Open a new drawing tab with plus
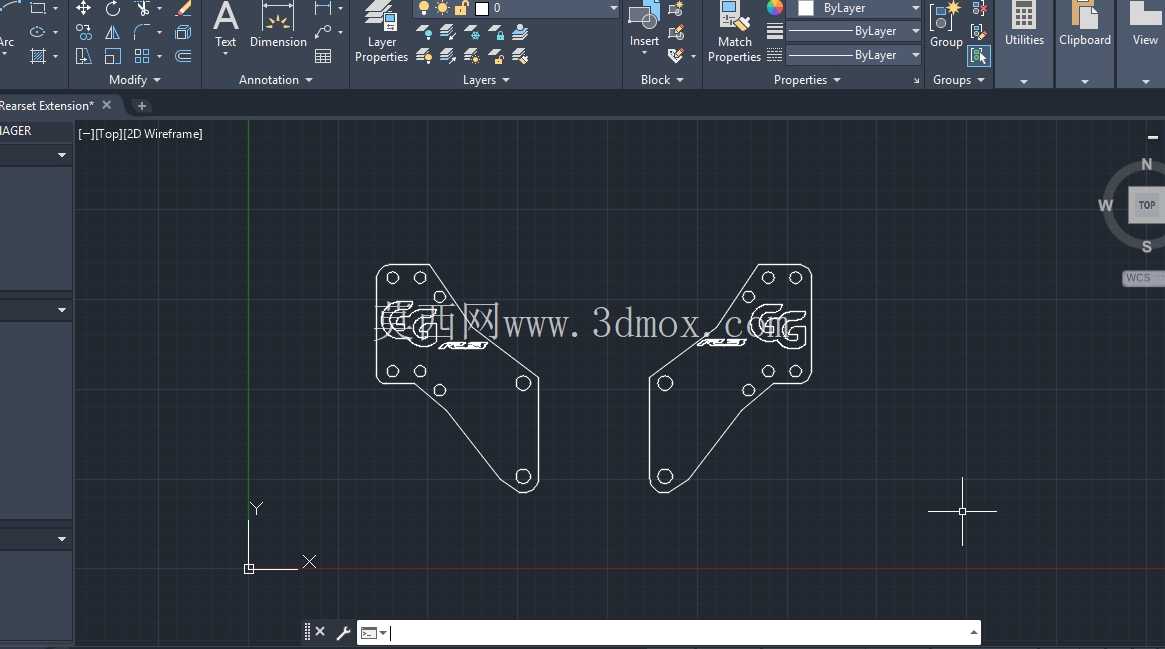This screenshot has height=649, width=1165. click(141, 105)
